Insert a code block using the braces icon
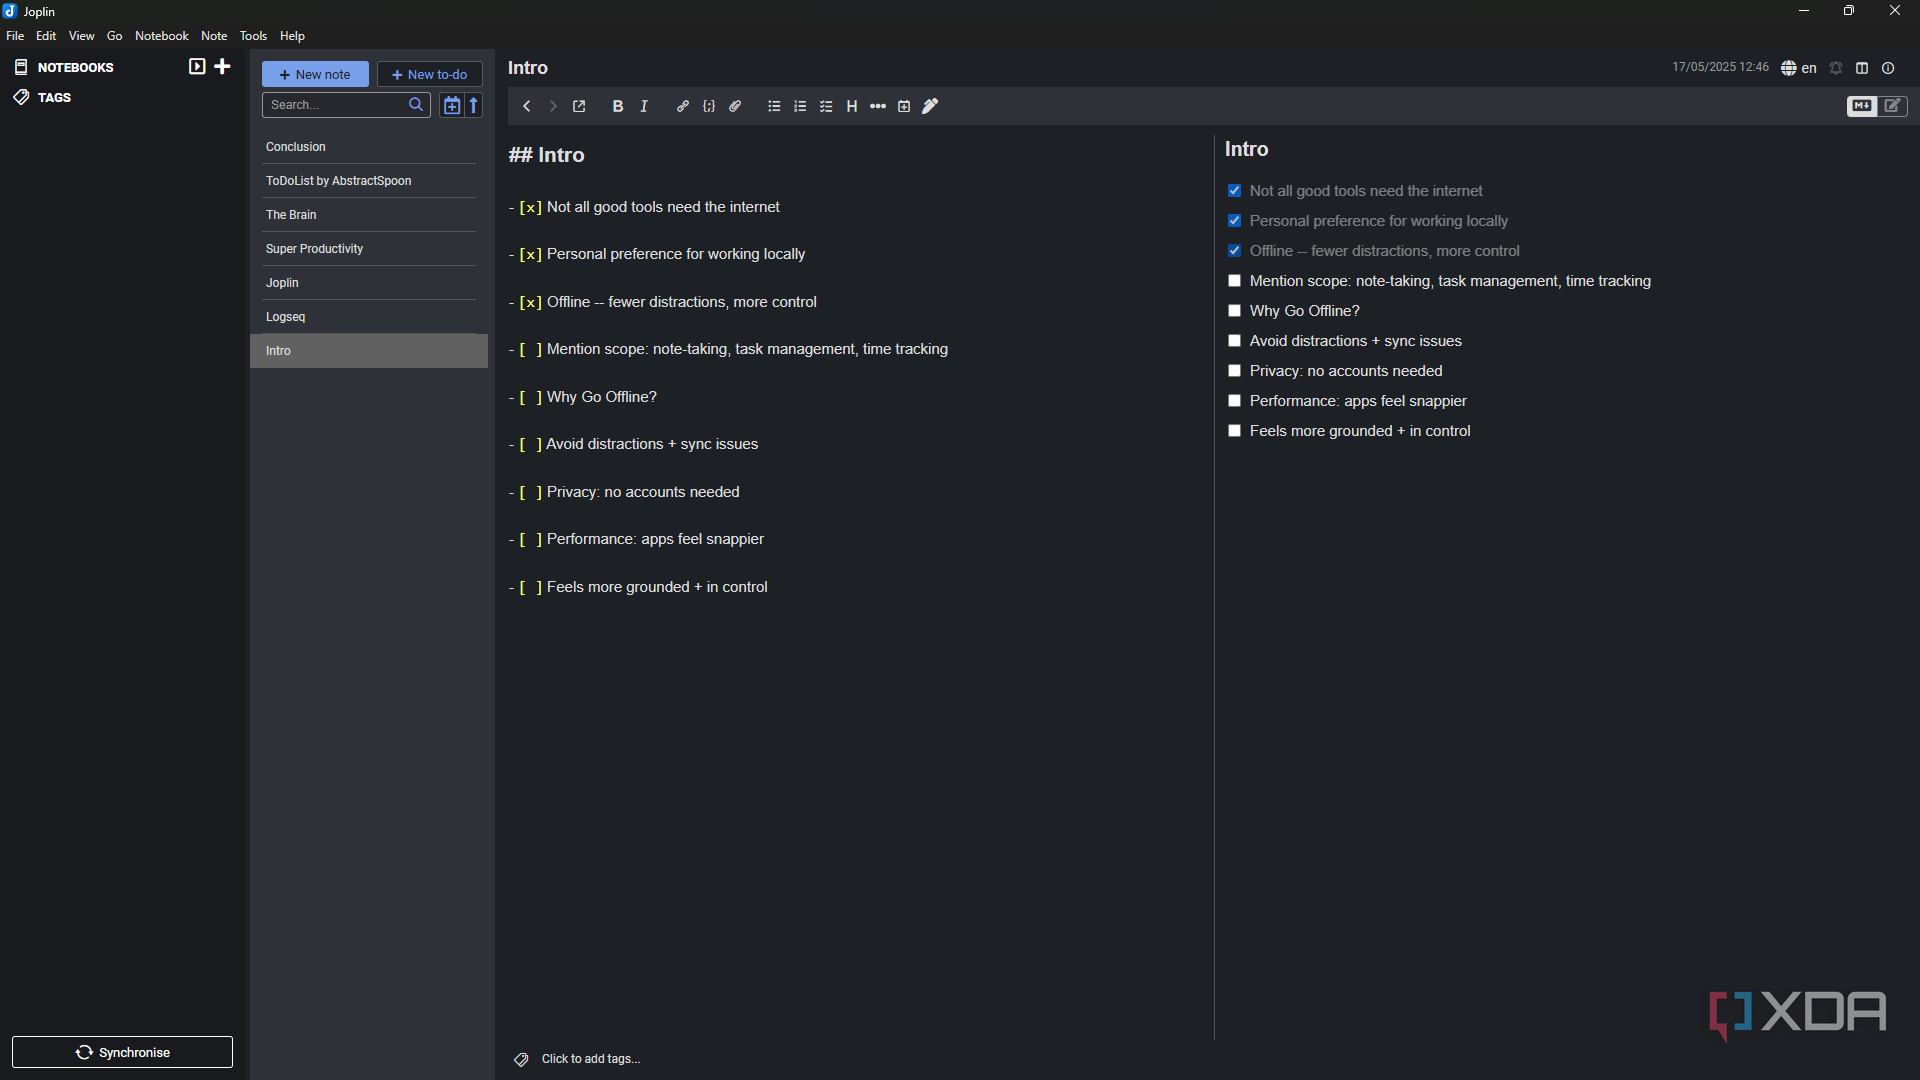 (x=709, y=107)
